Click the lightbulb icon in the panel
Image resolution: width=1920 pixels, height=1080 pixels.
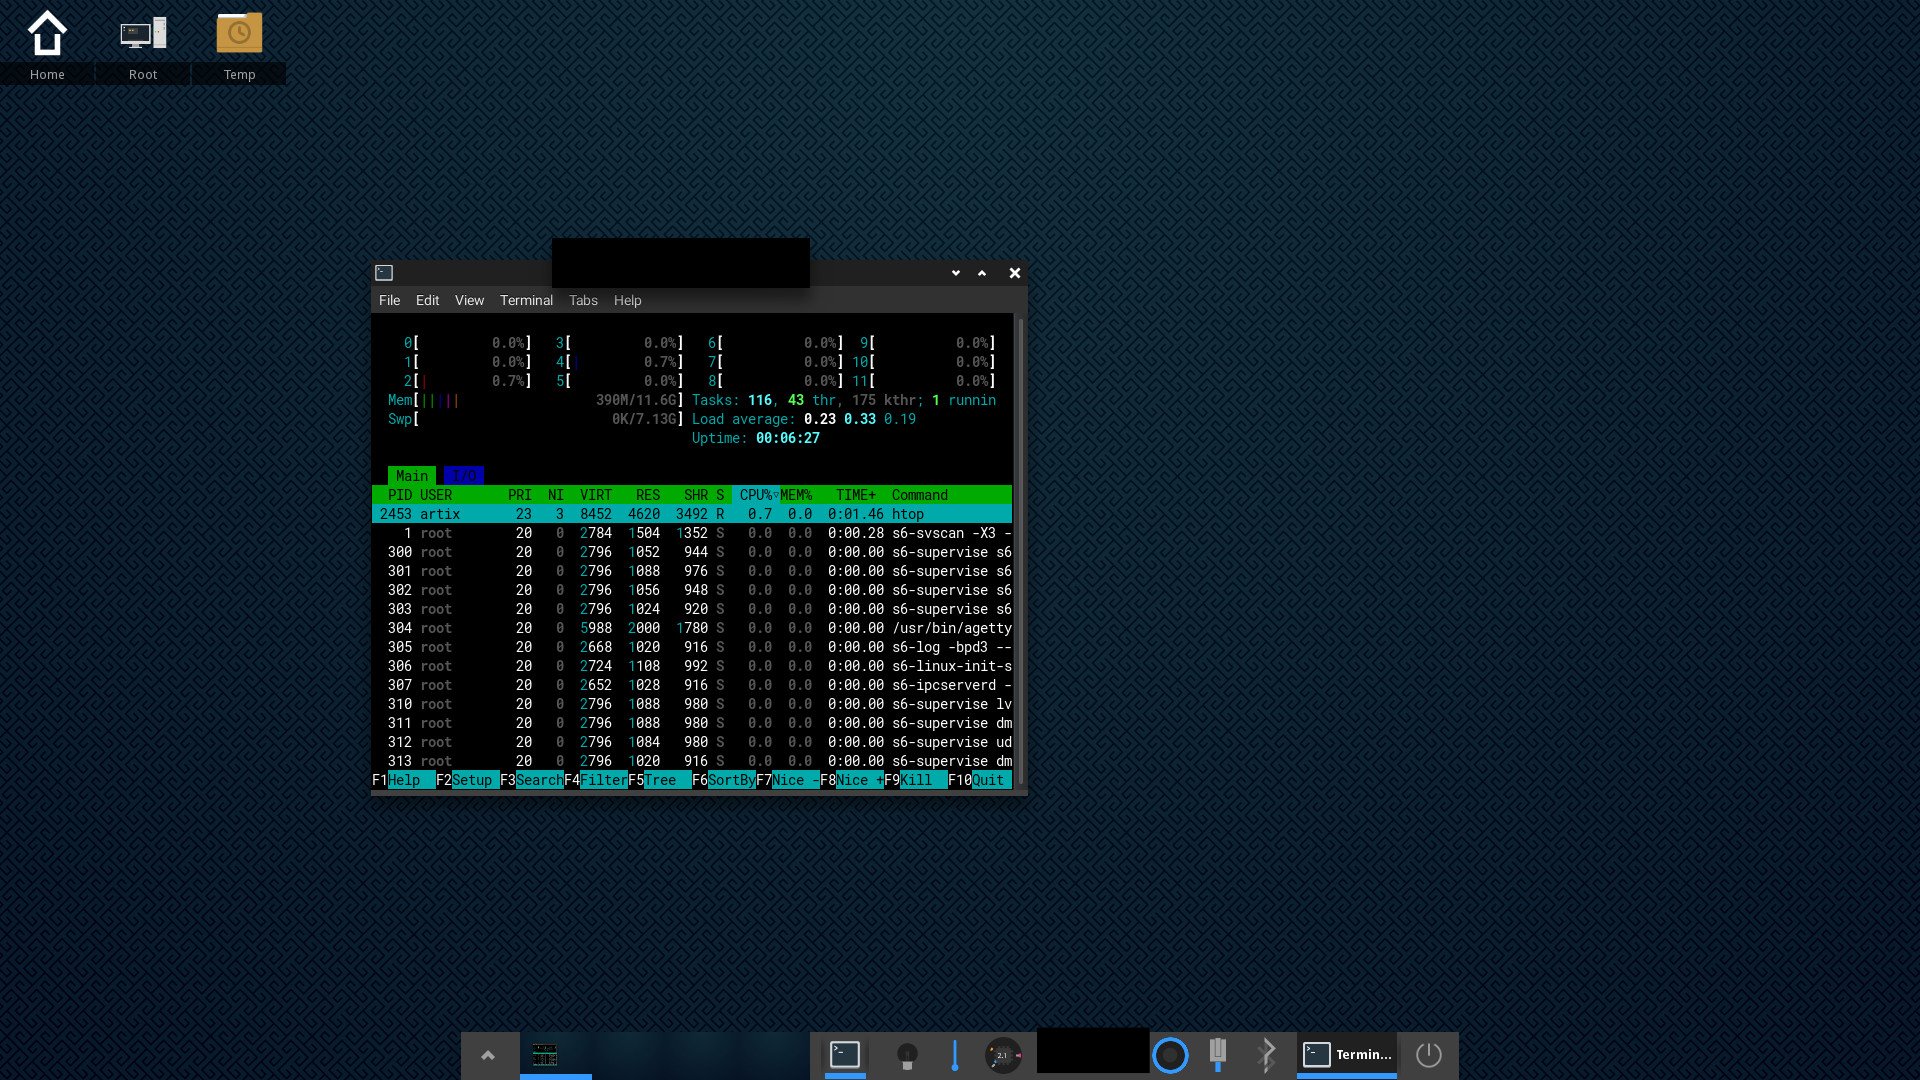pyautogui.click(x=907, y=1055)
